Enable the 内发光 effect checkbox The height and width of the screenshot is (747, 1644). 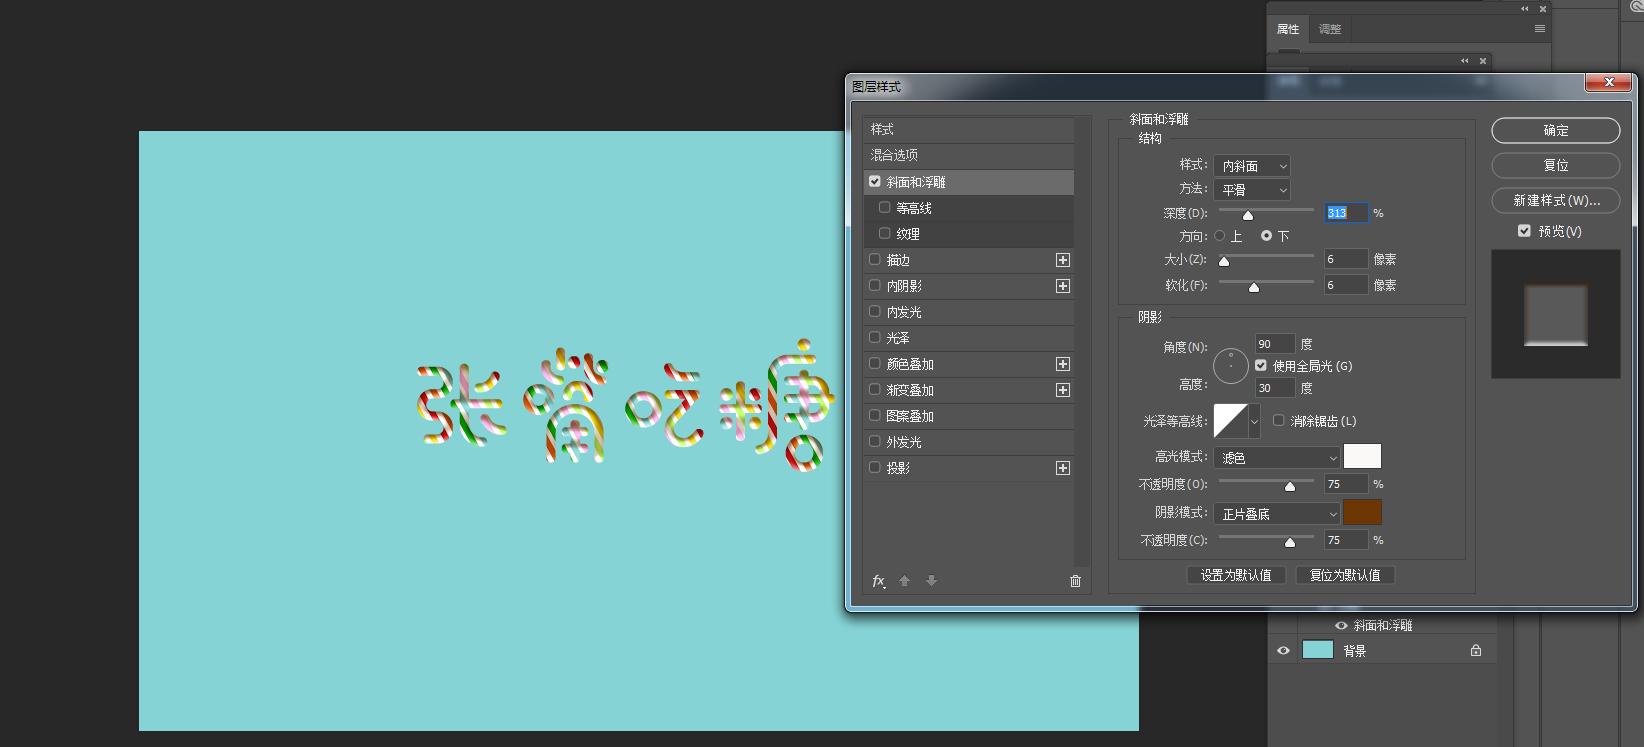click(x=875, y=312)
